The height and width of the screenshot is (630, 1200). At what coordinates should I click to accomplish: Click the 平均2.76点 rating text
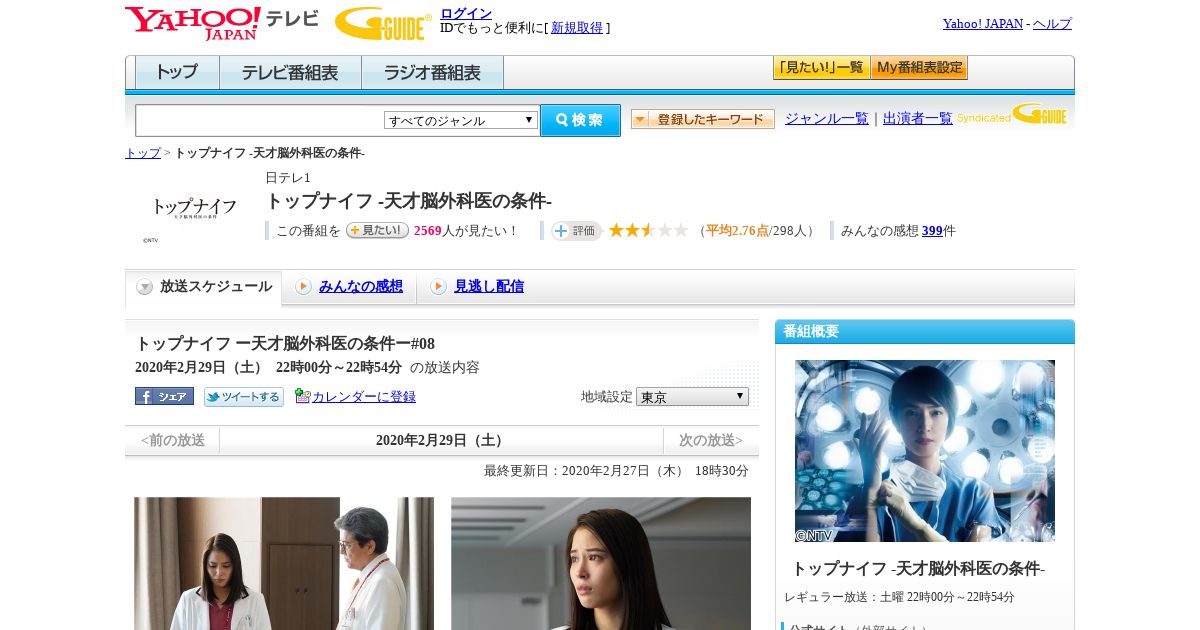tap(737, 231)
